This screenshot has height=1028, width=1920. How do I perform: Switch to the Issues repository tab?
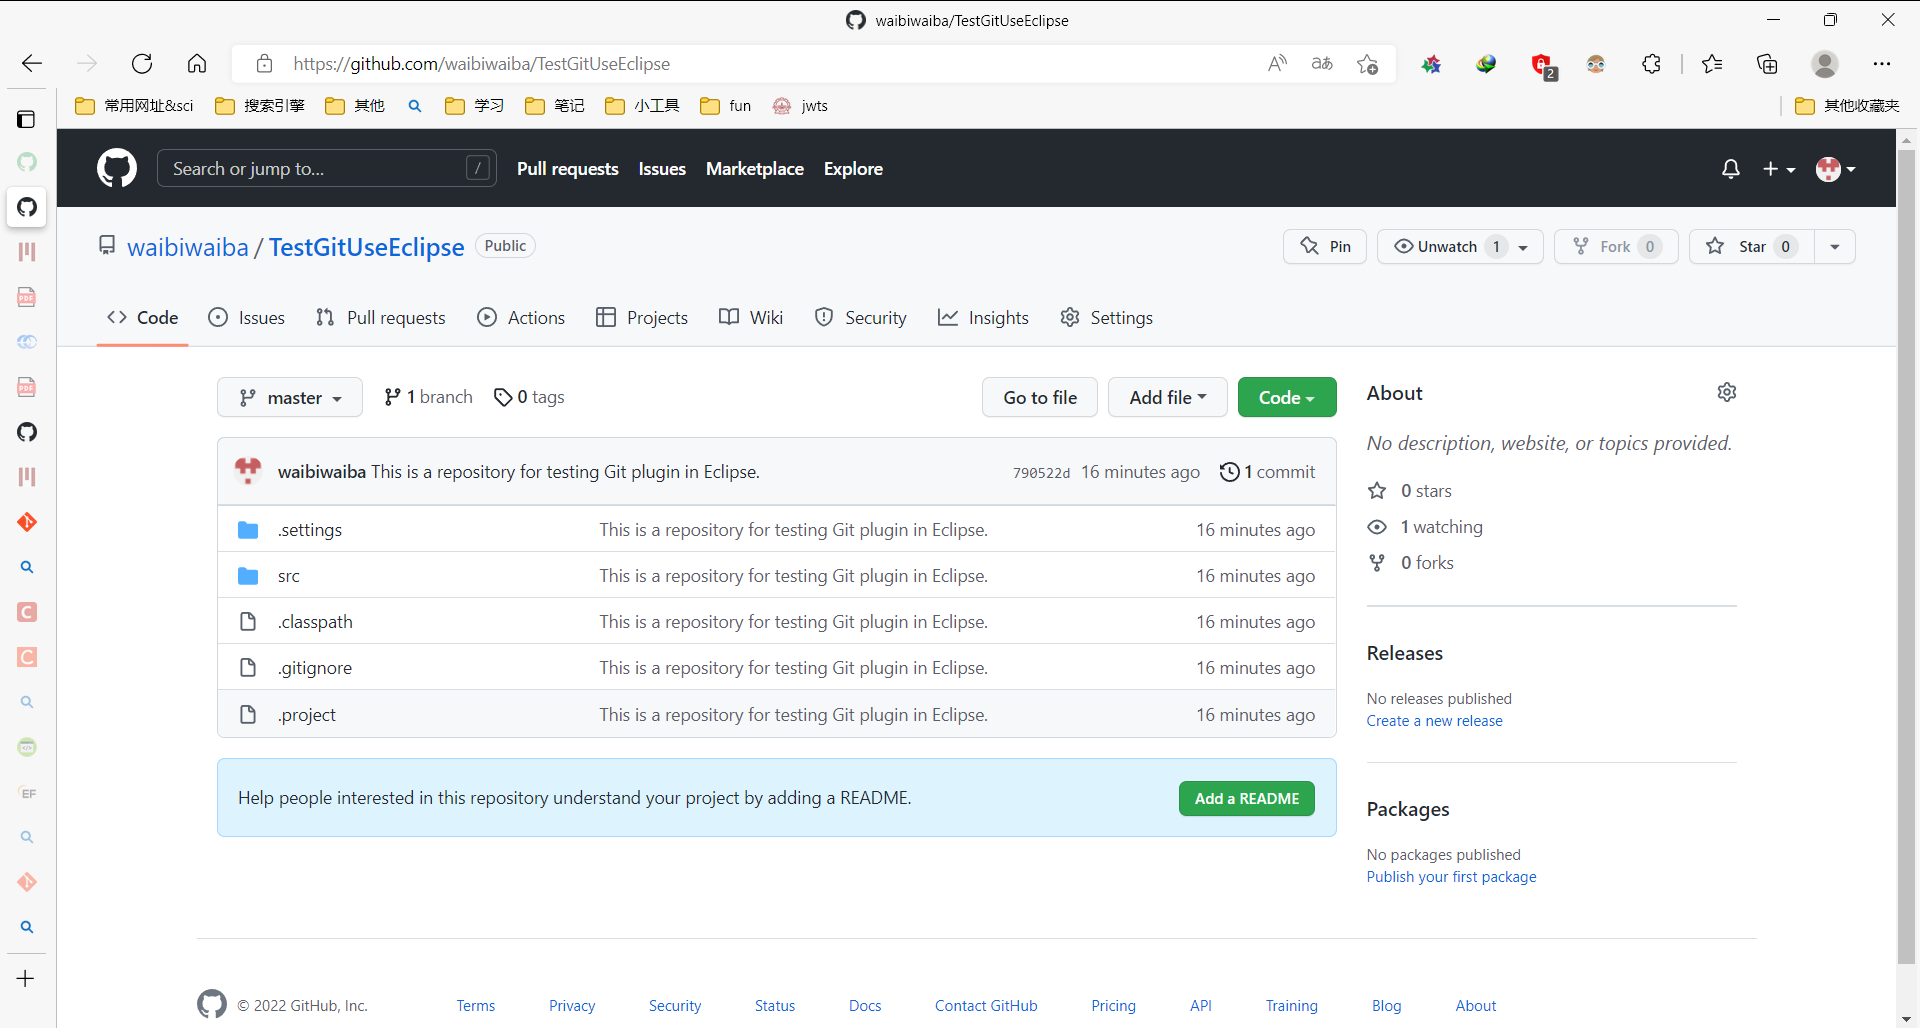247,318
